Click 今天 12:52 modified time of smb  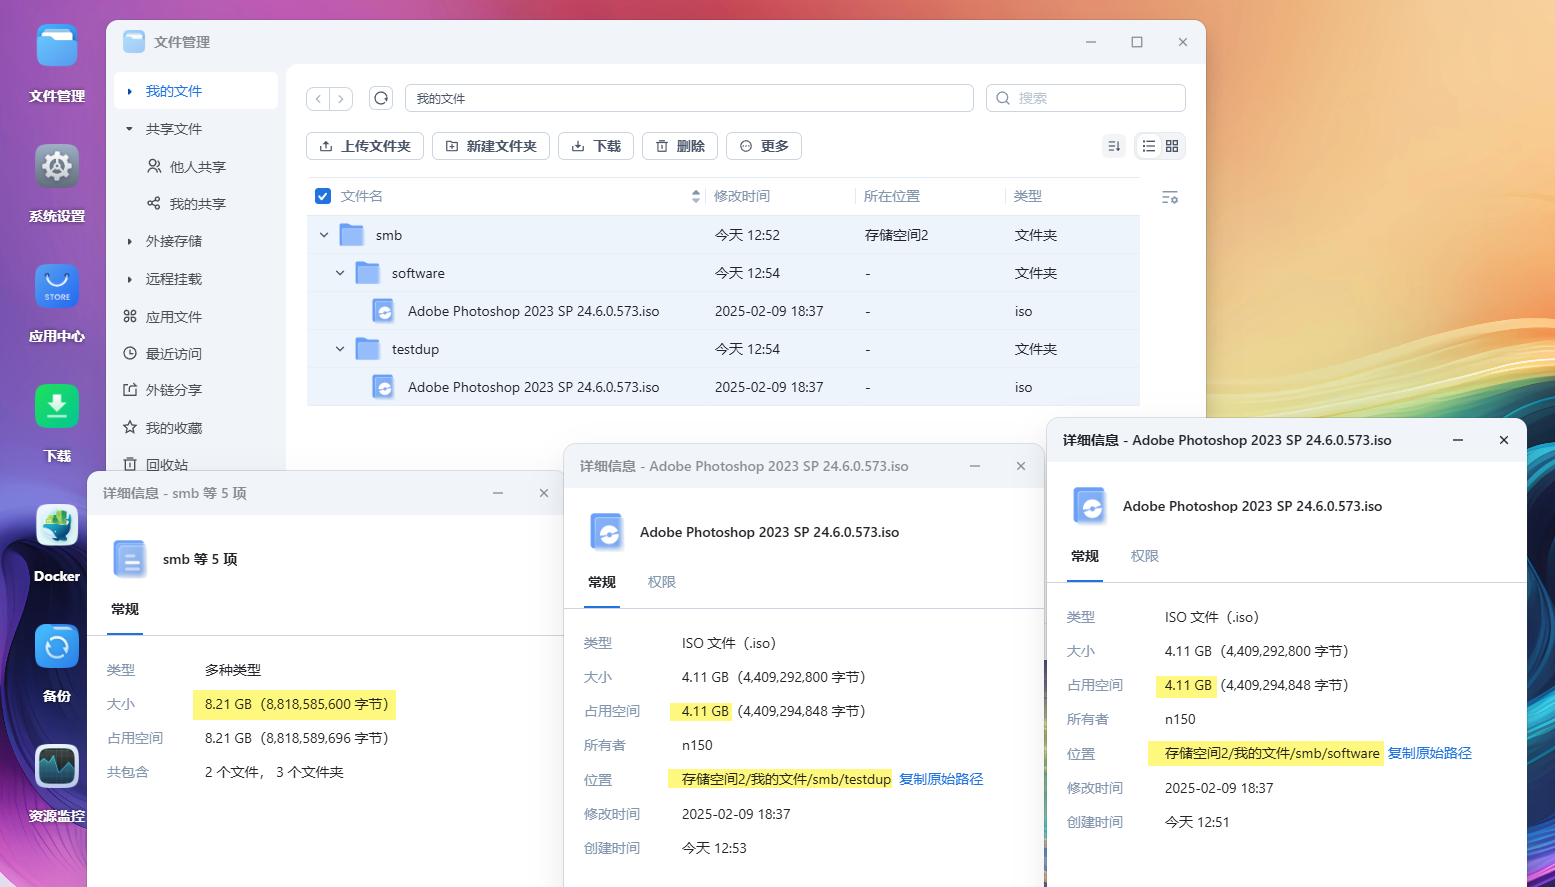pos(747,235)
